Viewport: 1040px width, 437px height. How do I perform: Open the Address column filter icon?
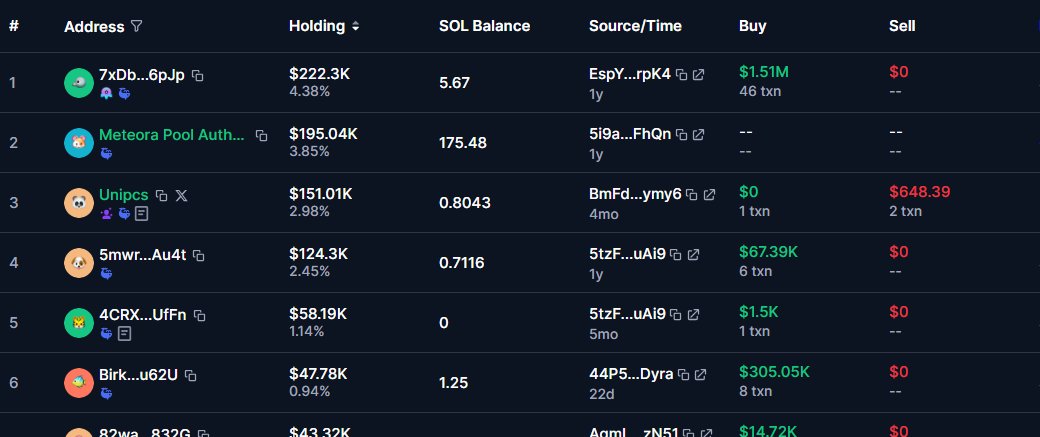click(137, 27)
